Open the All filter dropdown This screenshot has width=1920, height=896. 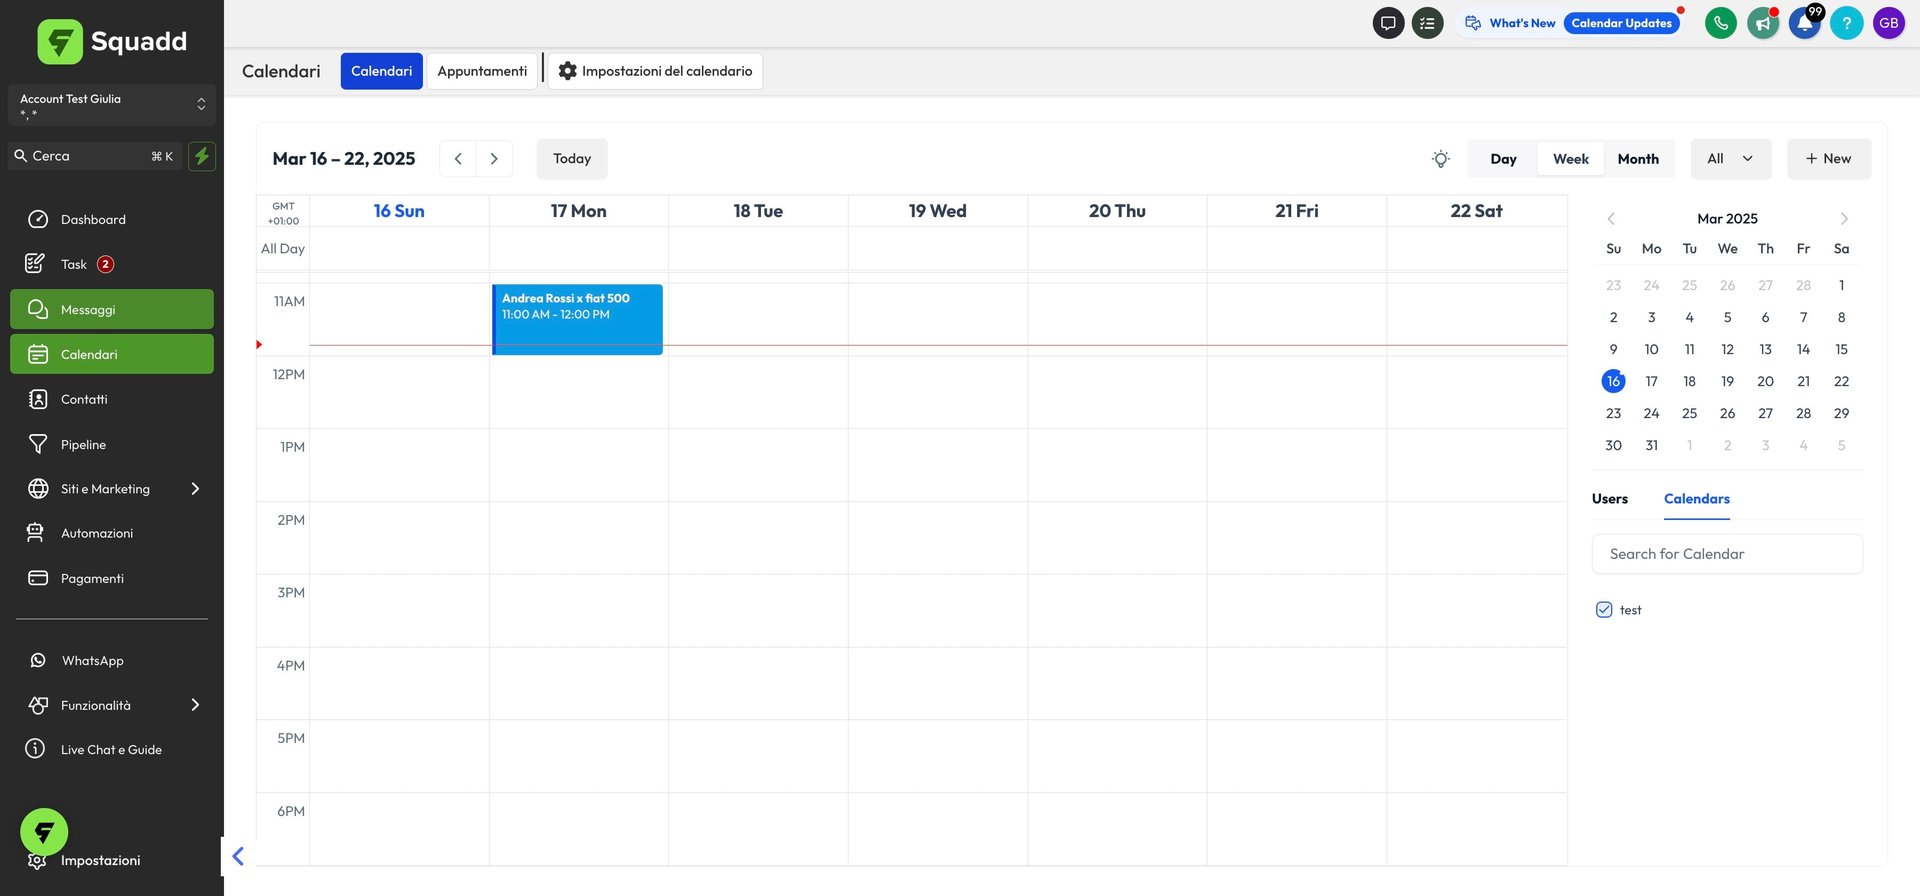1730,159
